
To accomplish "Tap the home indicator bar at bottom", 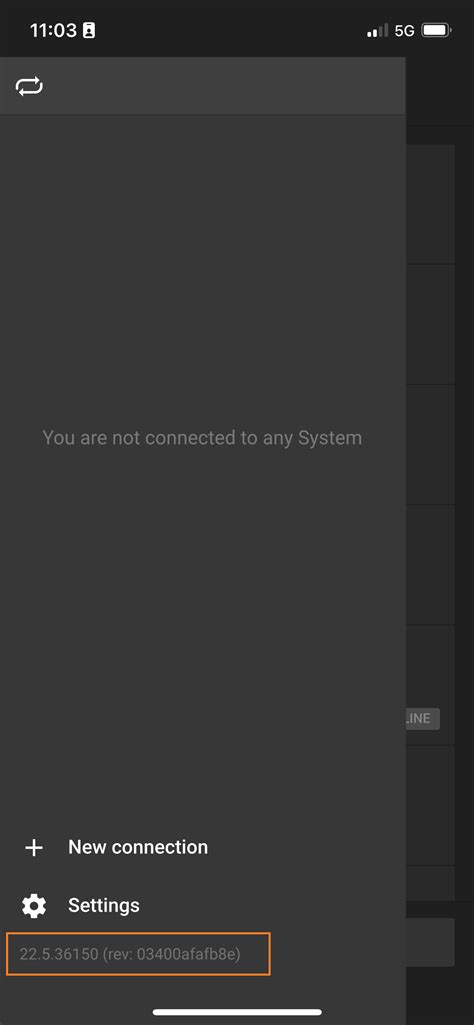I will [237, 1012].
